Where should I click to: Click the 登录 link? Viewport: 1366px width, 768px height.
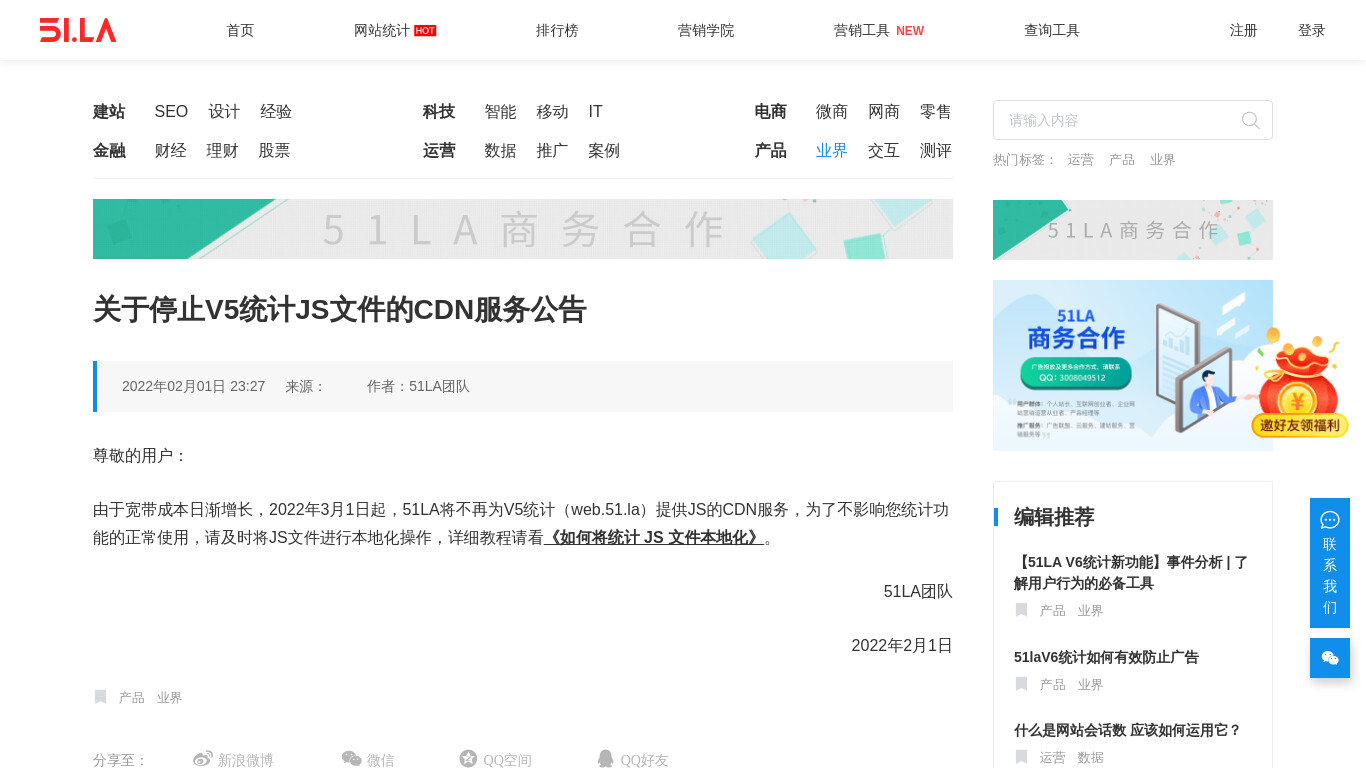(x=1312, y=30)
